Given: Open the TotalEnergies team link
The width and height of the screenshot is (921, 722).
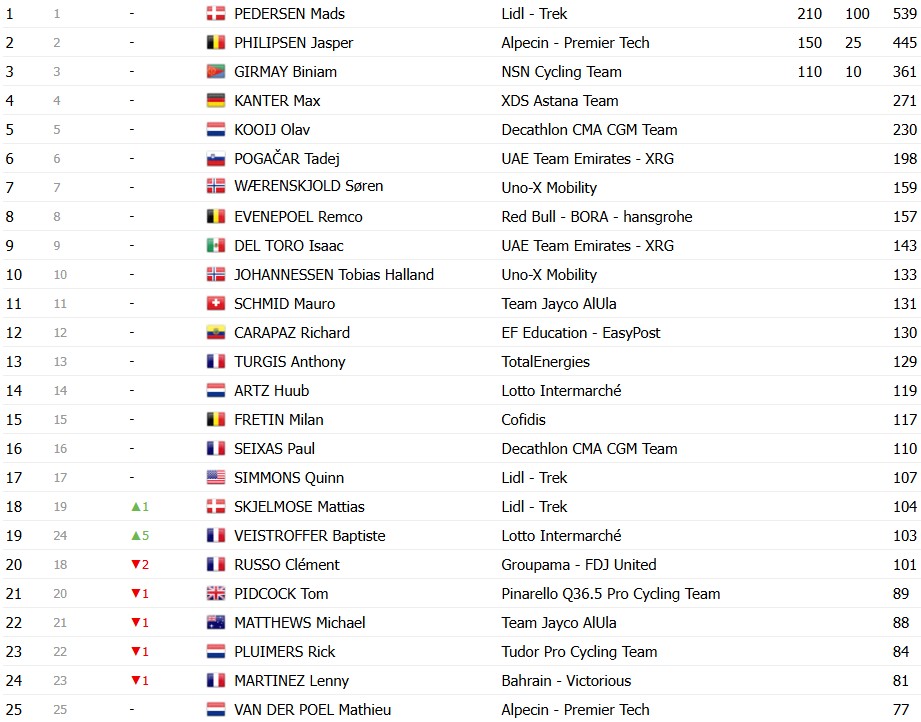Looking at the screenshot, I should pyautogui.click(x=546, y=362).
